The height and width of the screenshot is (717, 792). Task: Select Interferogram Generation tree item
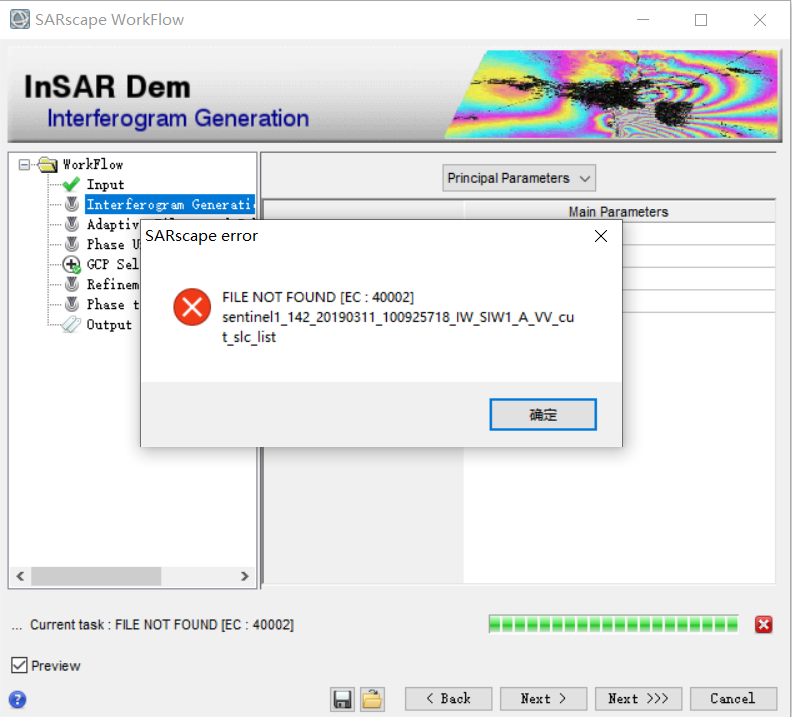[x=170, y=204]
